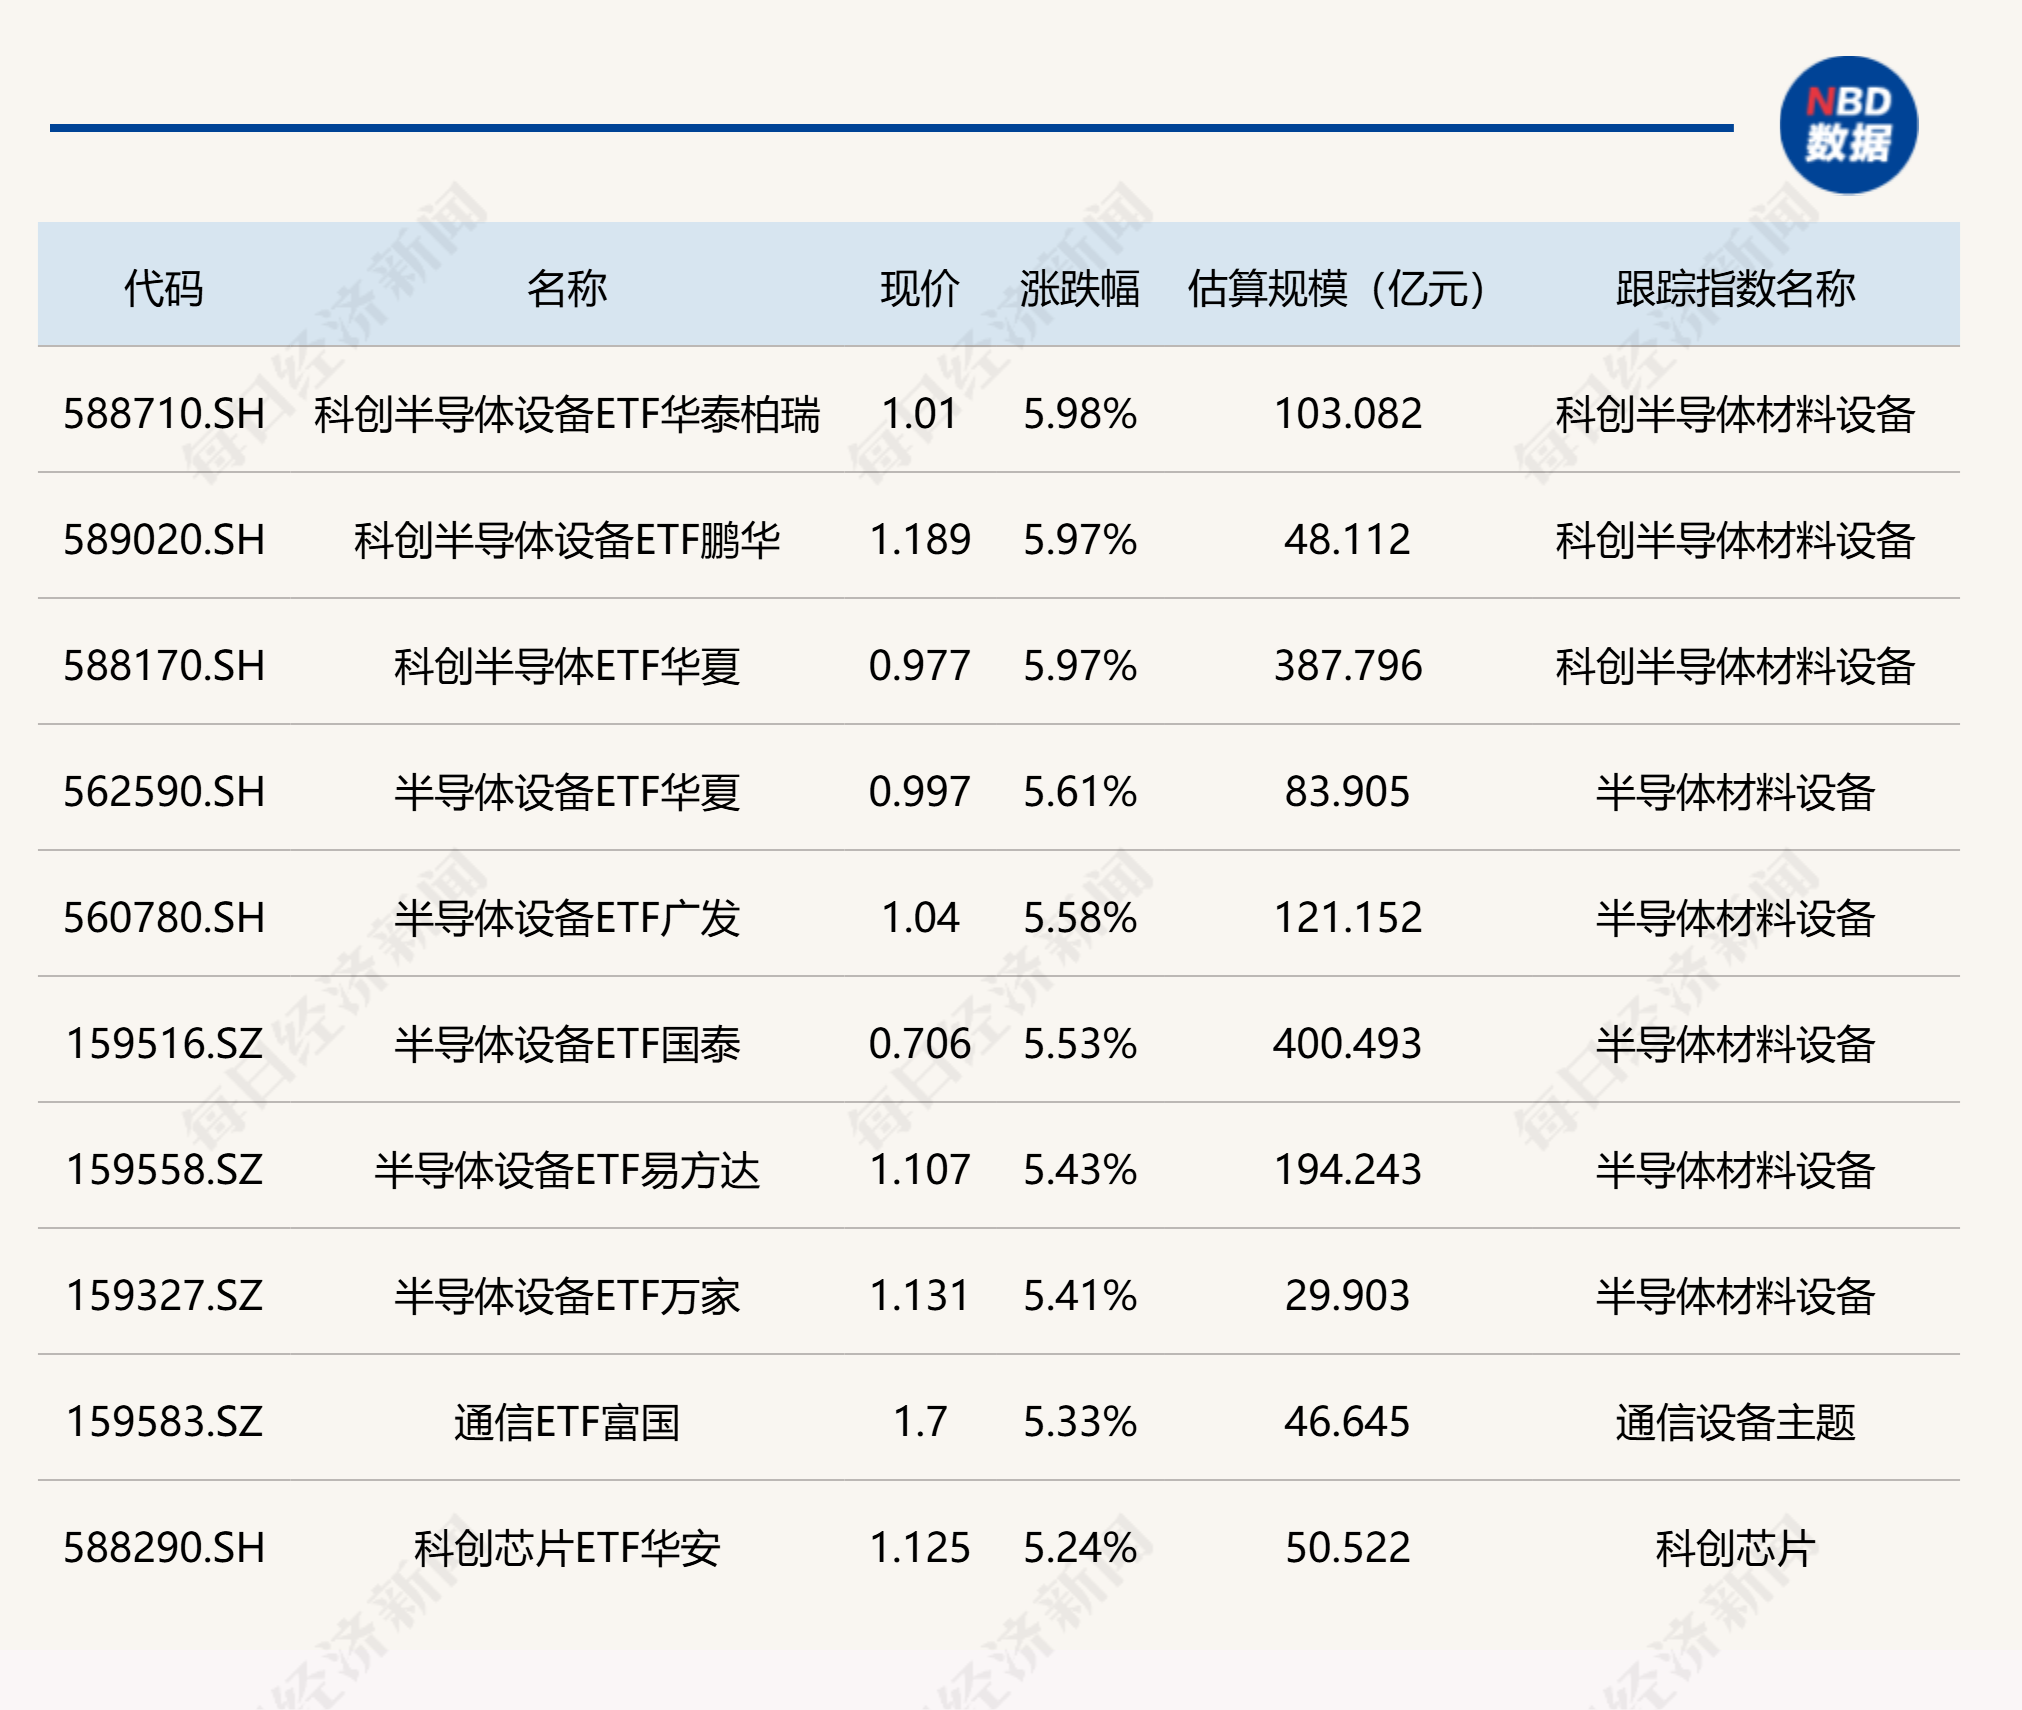2022x1710 pixels.
Task: Click the 估算规模（亿元） column header
Action: 1337,289
